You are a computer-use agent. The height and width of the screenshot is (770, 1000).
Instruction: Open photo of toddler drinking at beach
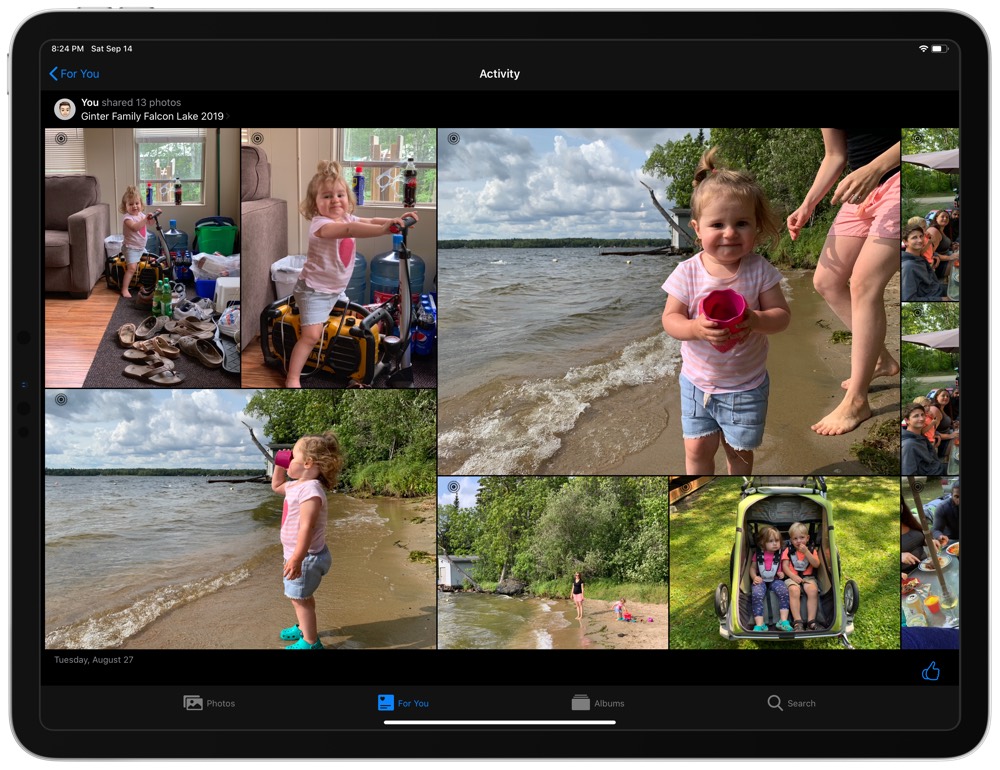[x=240, y=519]
